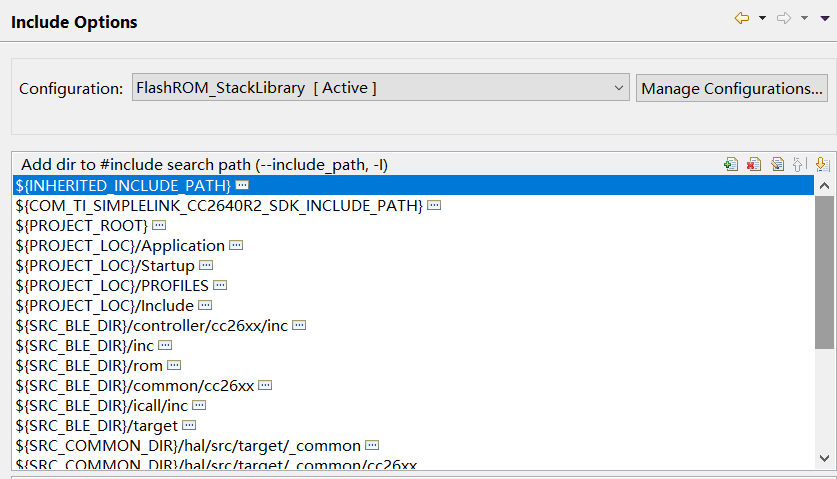This screenshot has height=479, width=837.
Task: Open the dialog view menu arrow
Action: 825,18
